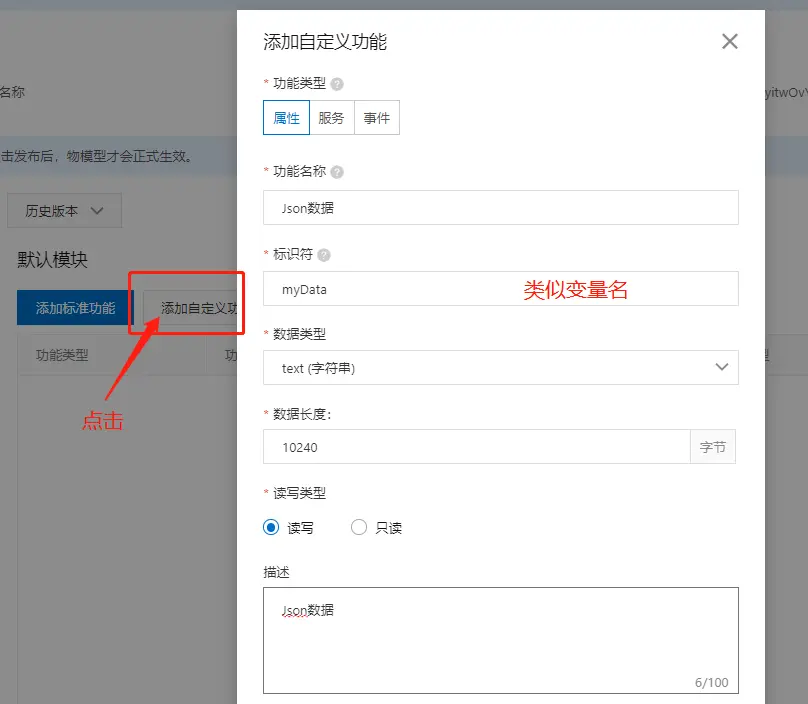
Task: Switch function type to 事件
Action: pos(377,117)
